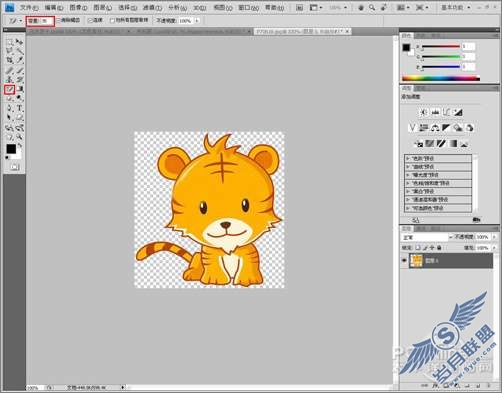Add a Brightness/Contrast adjustment

click(424, 112)
